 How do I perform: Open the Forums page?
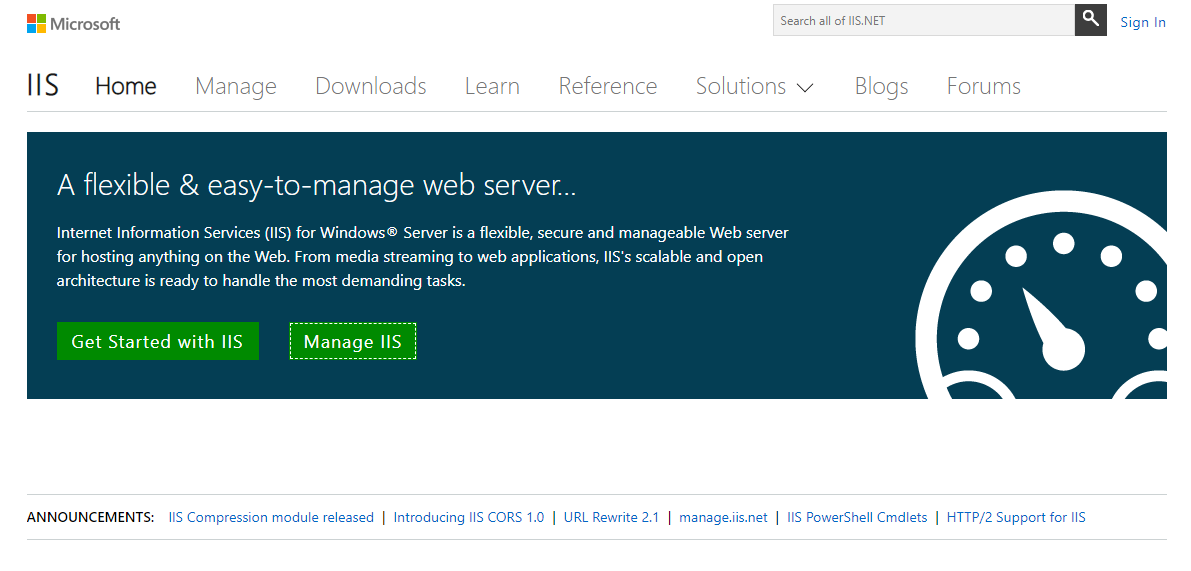983,87
